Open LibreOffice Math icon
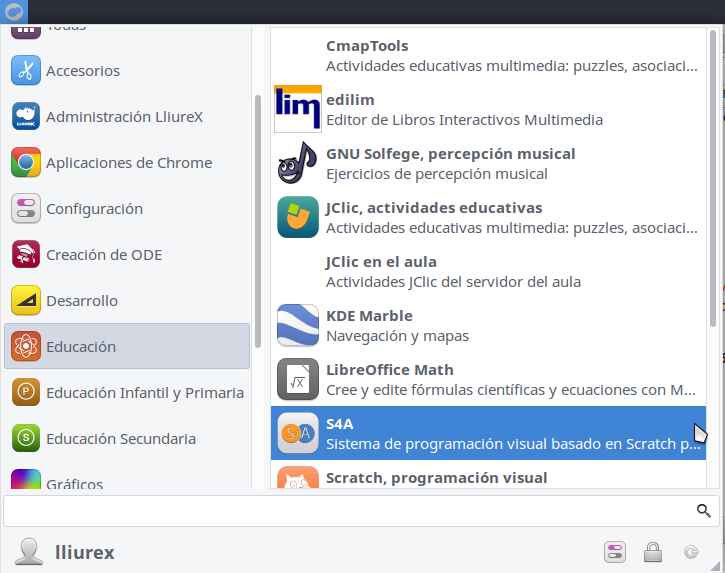 (x=297, y=379)
